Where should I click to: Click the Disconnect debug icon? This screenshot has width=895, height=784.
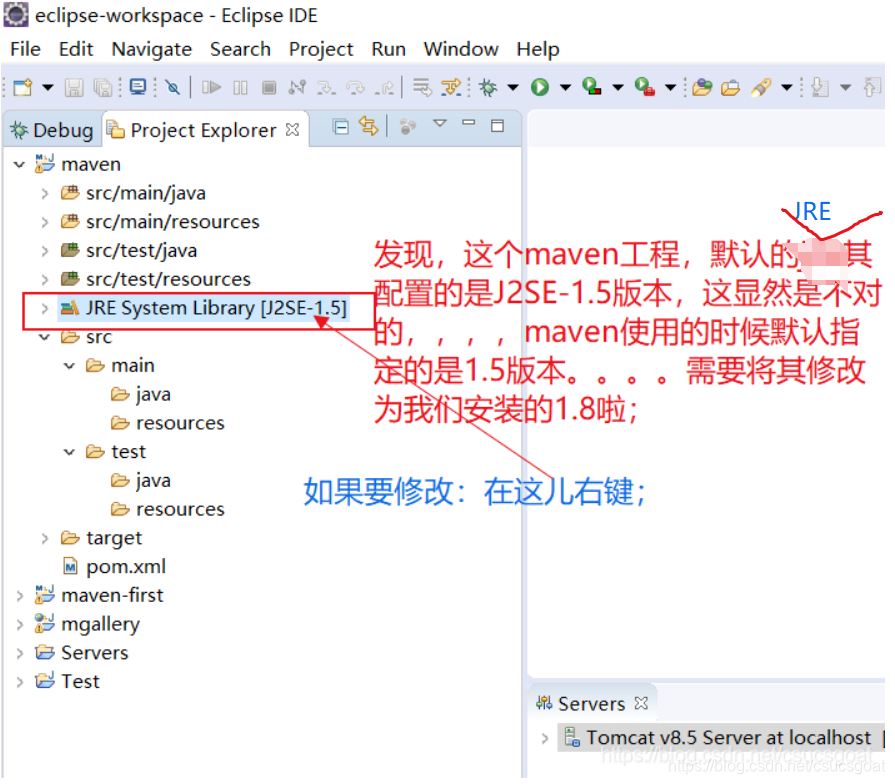click(297, 87)
